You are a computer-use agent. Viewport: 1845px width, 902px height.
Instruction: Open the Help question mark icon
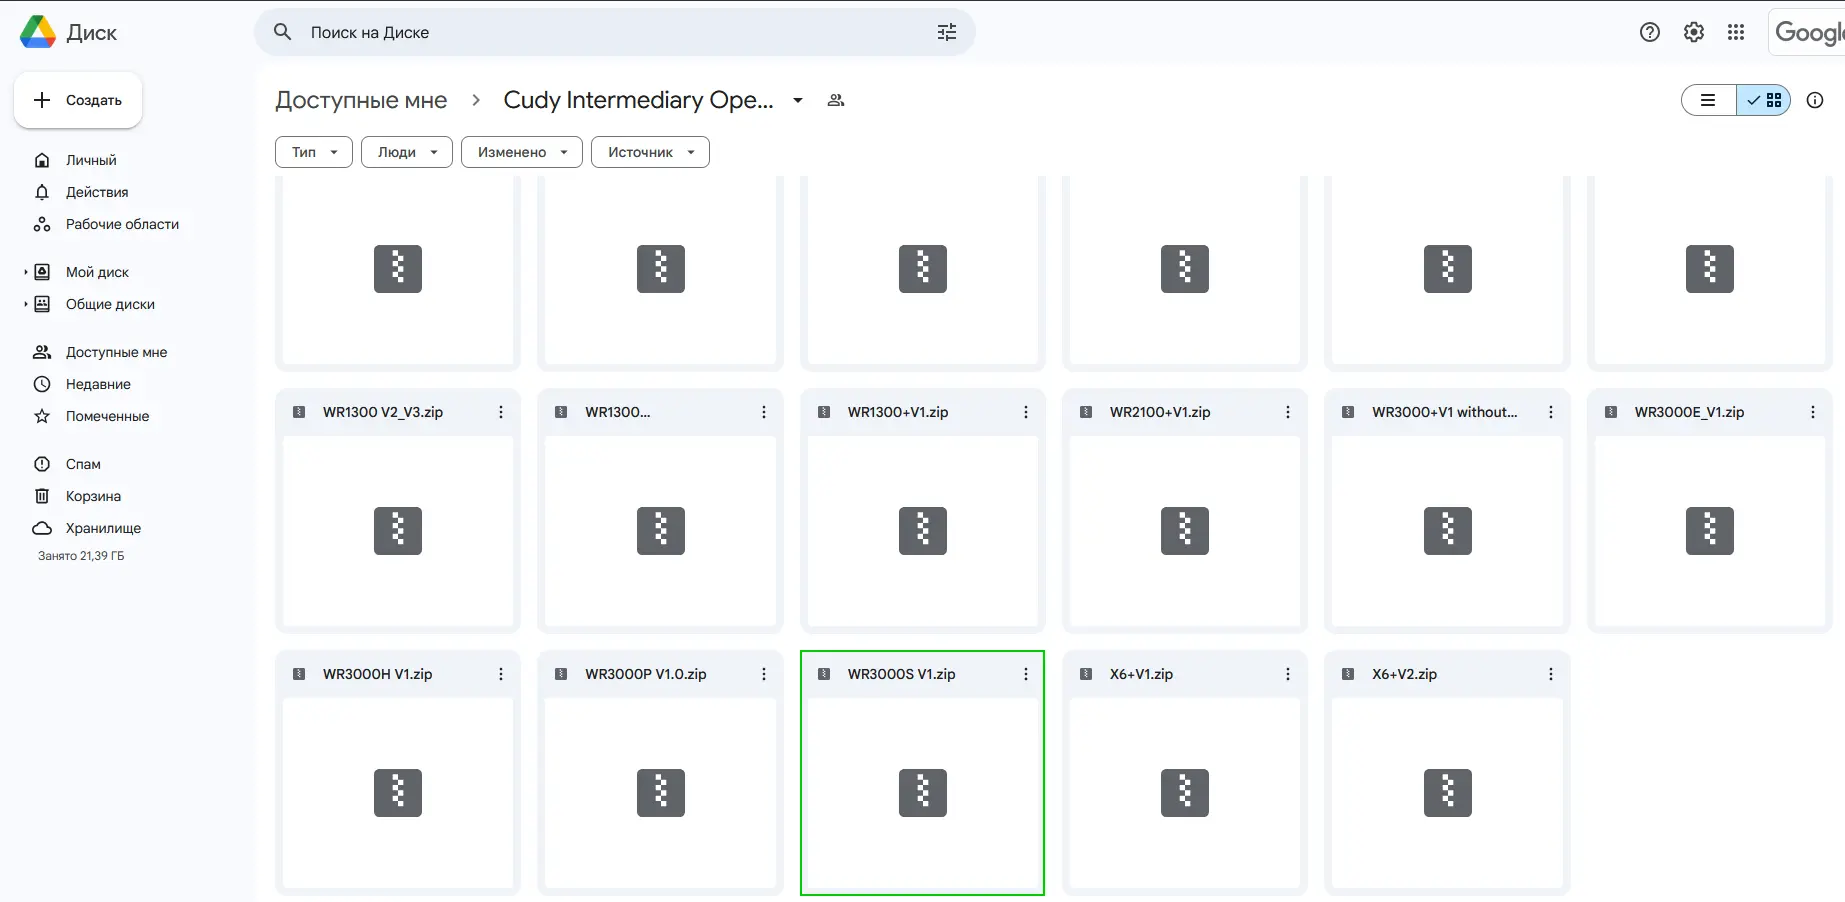click(x=1650, y=32)
